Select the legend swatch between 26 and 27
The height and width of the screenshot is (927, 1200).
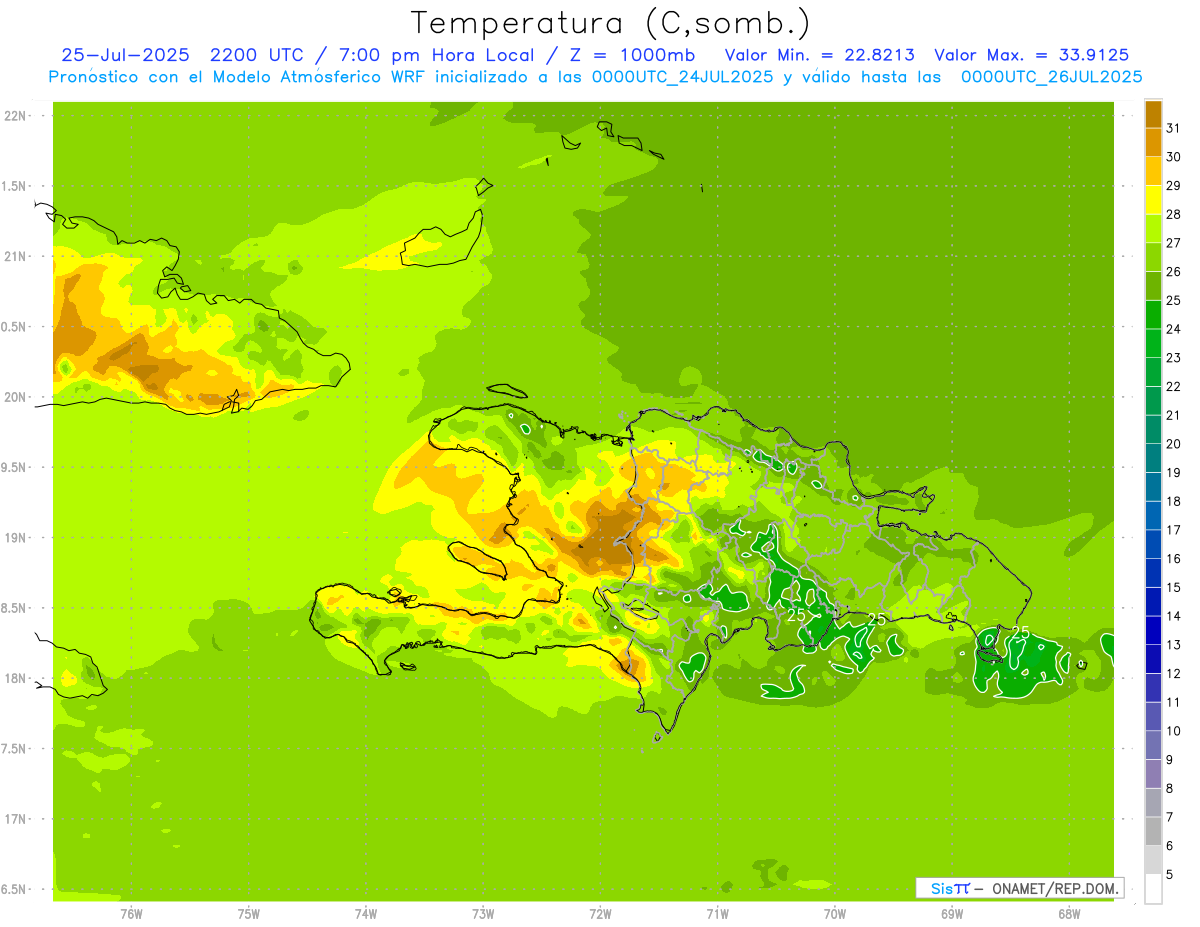1153,256
